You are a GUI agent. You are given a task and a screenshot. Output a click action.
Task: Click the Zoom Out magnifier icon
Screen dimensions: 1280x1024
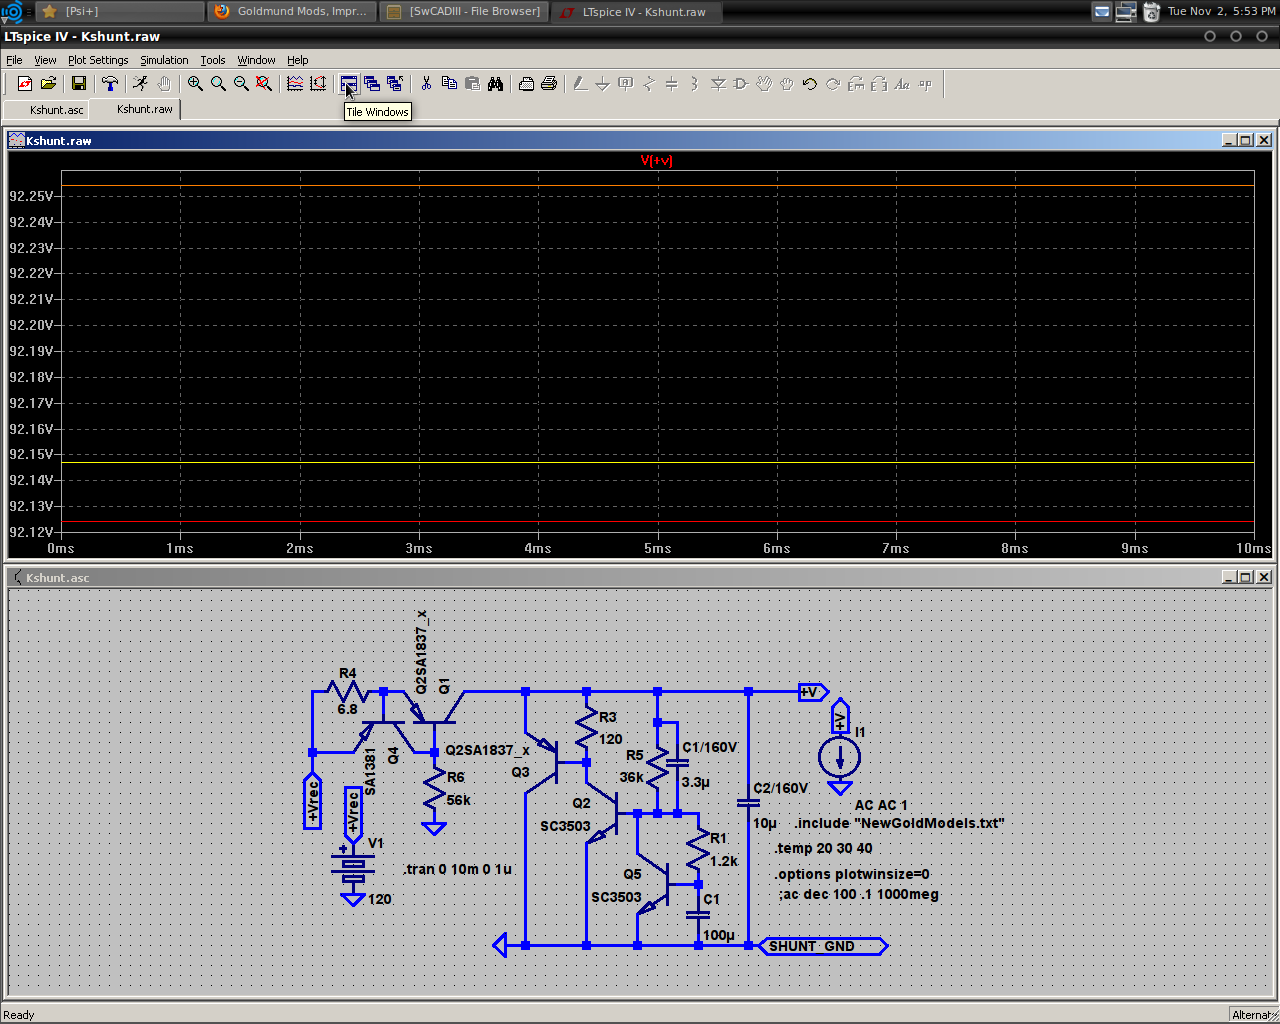[x=241, y=84]
